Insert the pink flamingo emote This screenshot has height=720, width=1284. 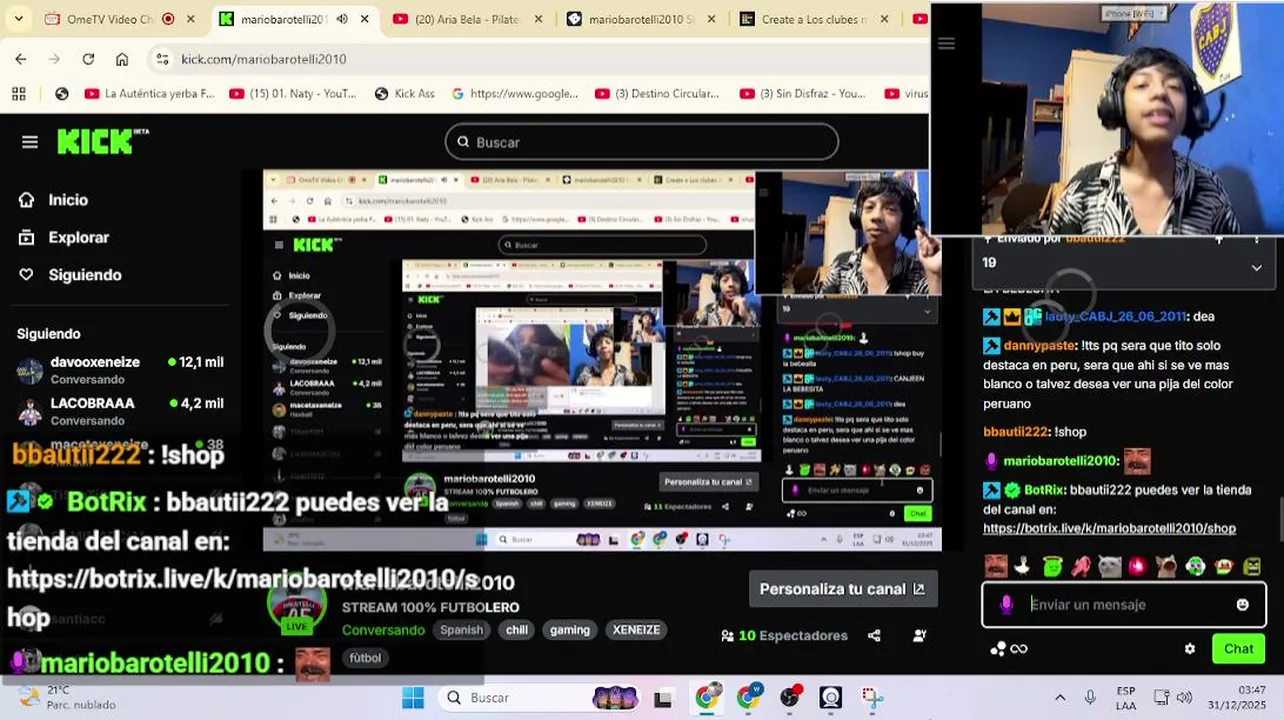pos(1081,566)
